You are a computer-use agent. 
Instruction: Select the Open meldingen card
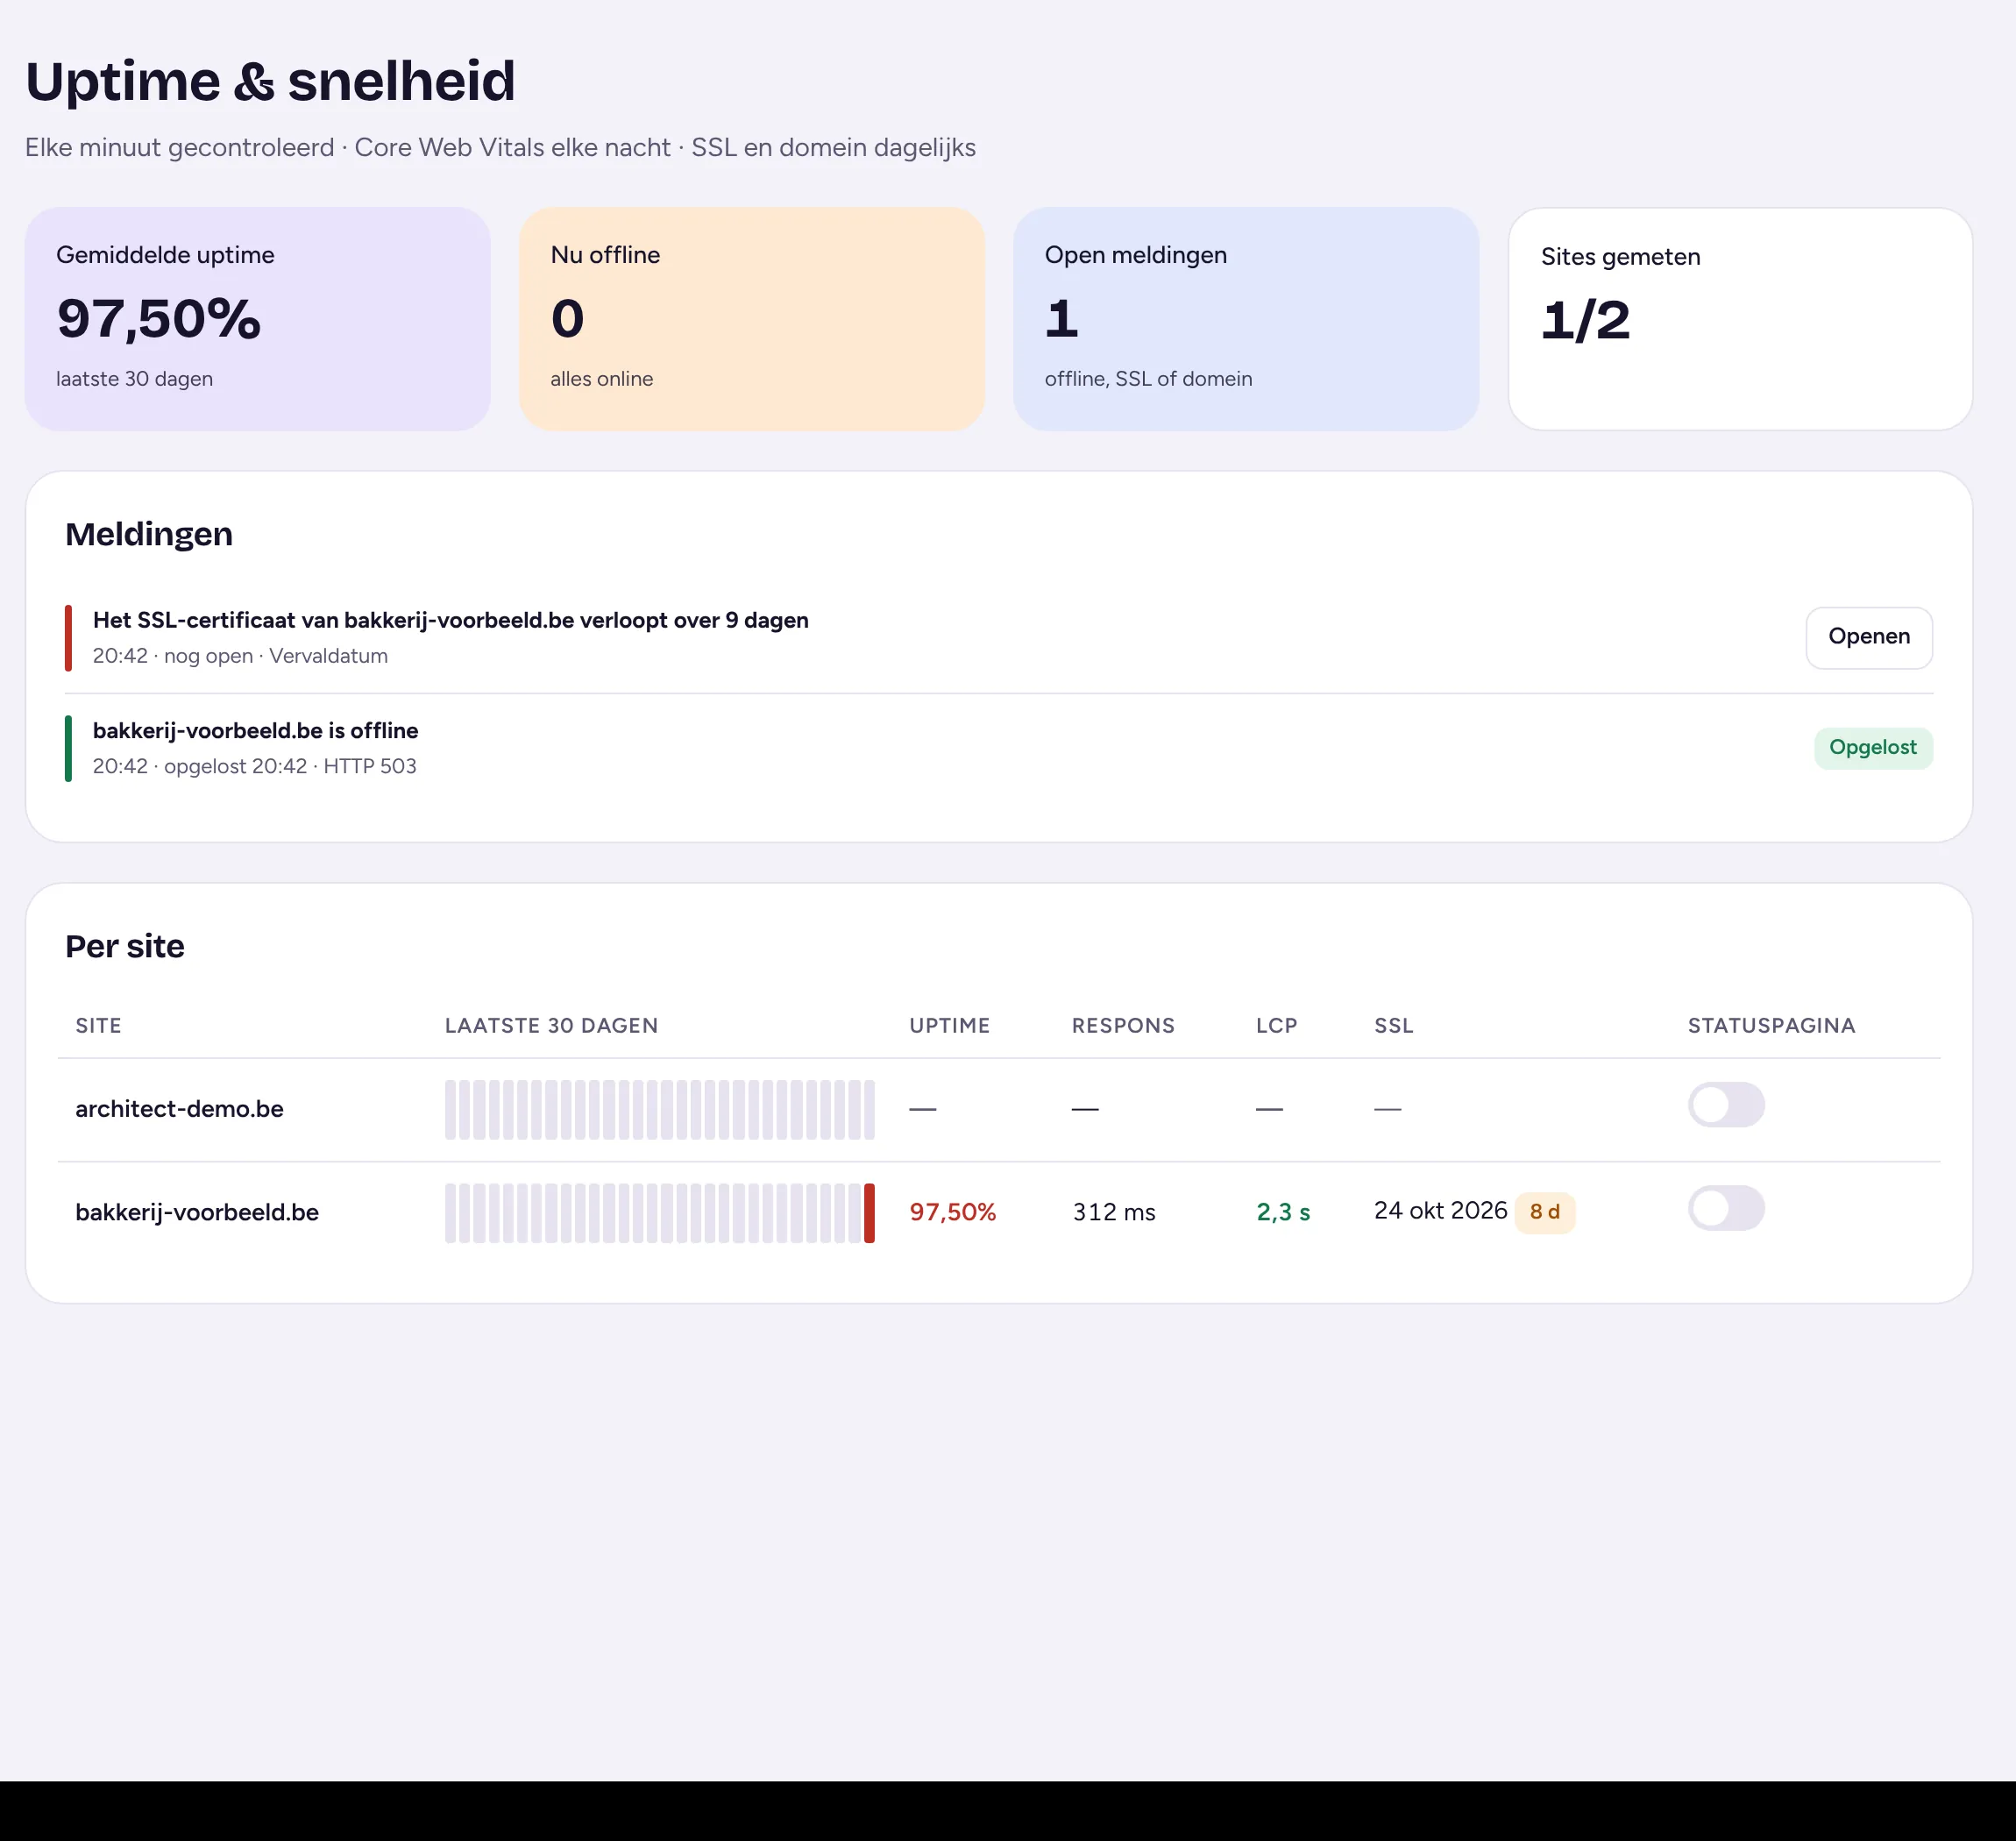point(1245,319)
